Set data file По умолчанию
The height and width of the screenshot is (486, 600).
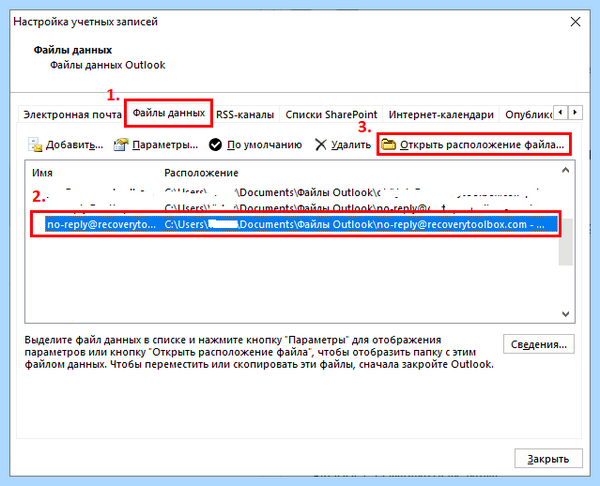pos(264,145)
